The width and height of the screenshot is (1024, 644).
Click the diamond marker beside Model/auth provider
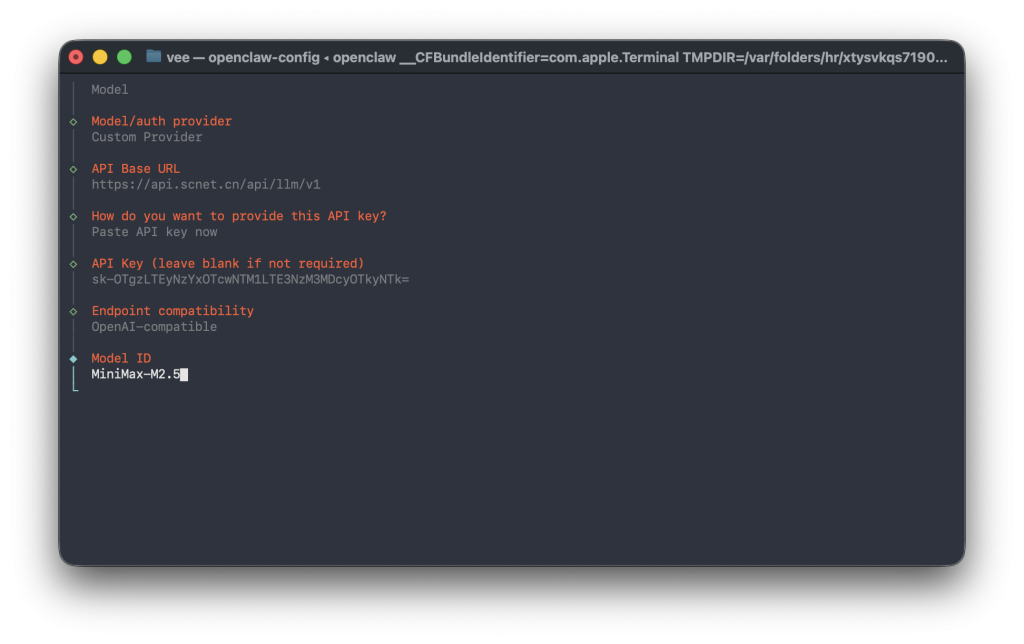coord(73,122)
